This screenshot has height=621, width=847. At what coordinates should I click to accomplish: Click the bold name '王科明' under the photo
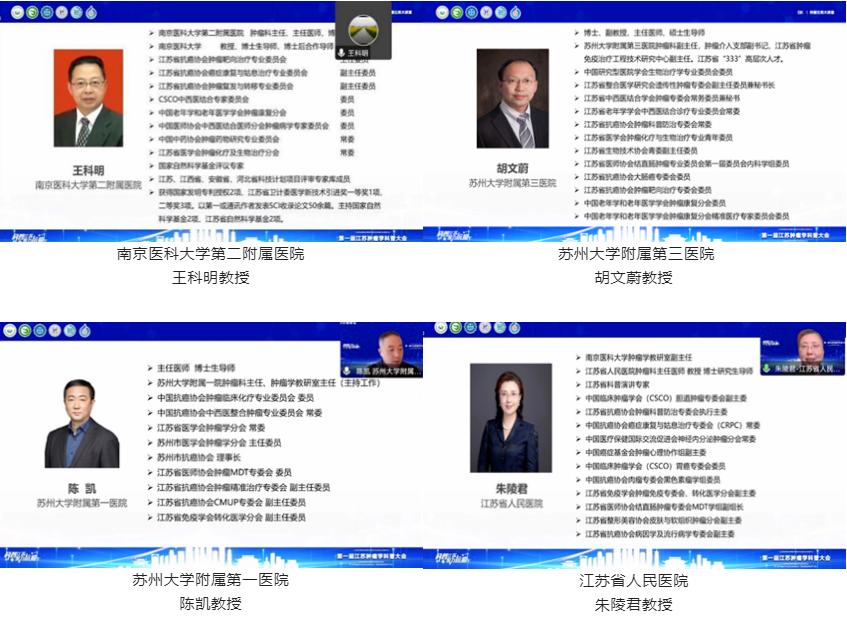point(88,171)
